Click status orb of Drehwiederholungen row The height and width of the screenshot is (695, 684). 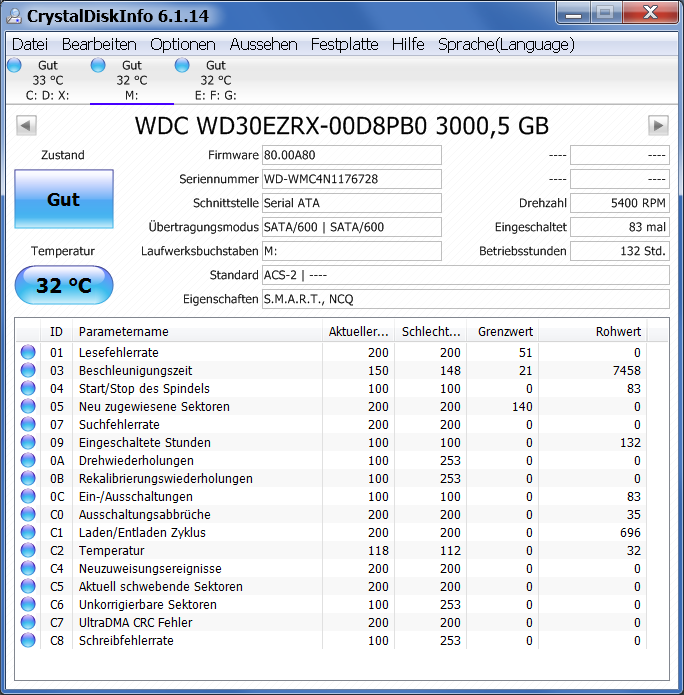pyautogui.click(x=28, y=461)
